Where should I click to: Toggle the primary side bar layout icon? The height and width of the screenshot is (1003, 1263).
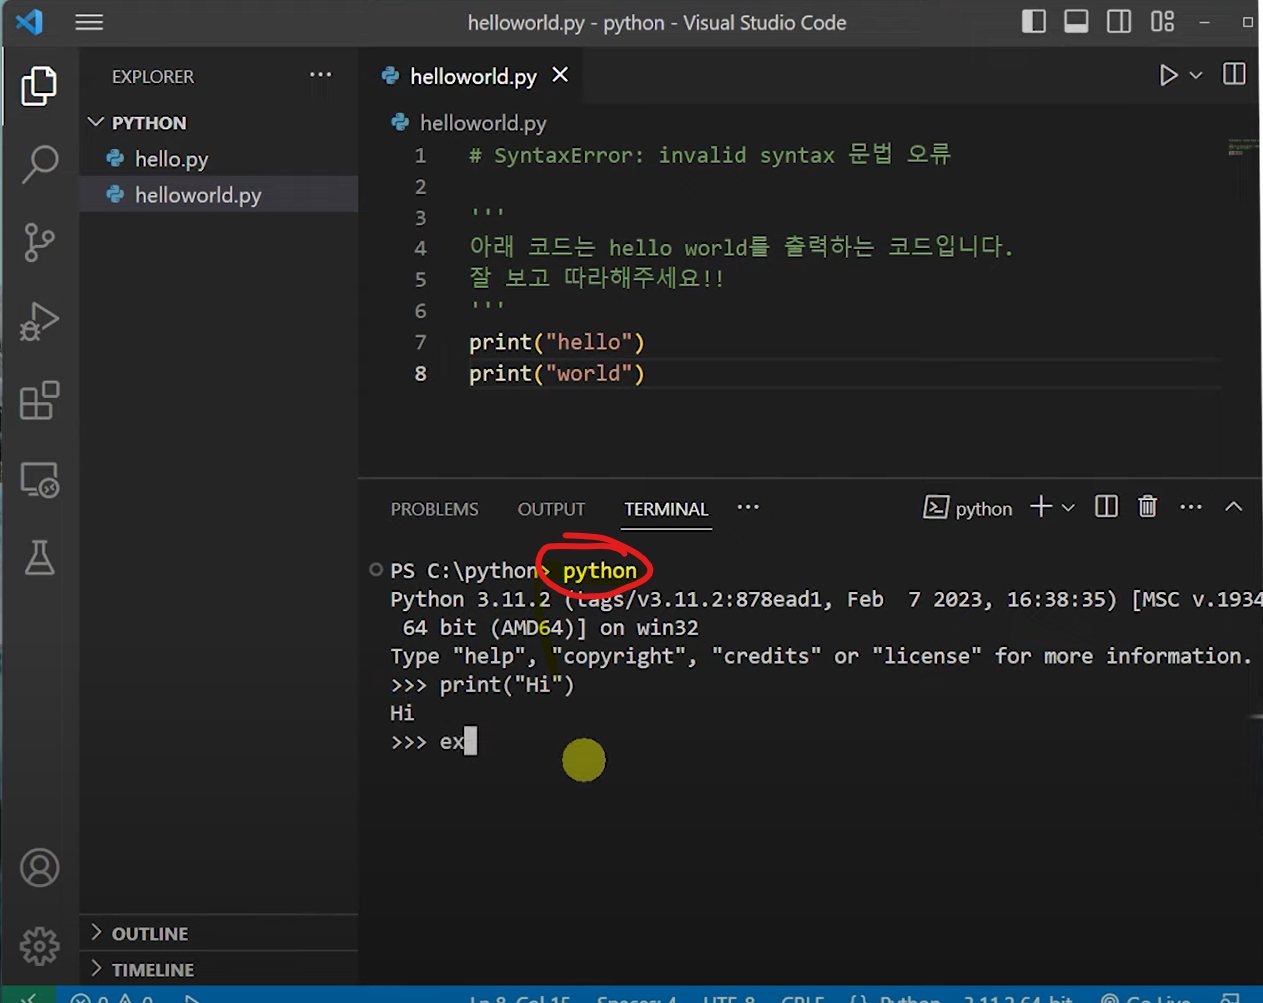coord(1034,21)
